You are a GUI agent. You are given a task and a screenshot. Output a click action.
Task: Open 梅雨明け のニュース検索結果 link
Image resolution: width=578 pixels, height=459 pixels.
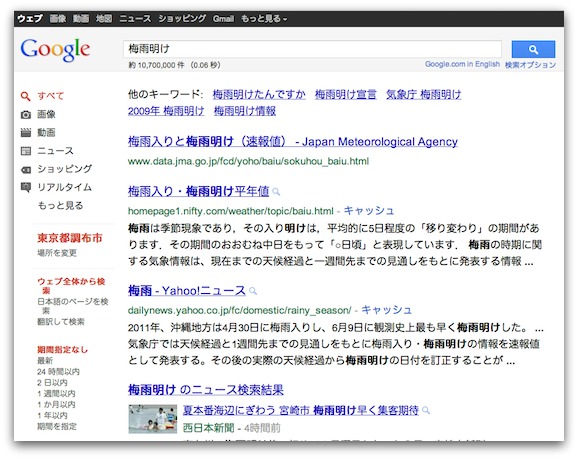click(x=206, y=390)
